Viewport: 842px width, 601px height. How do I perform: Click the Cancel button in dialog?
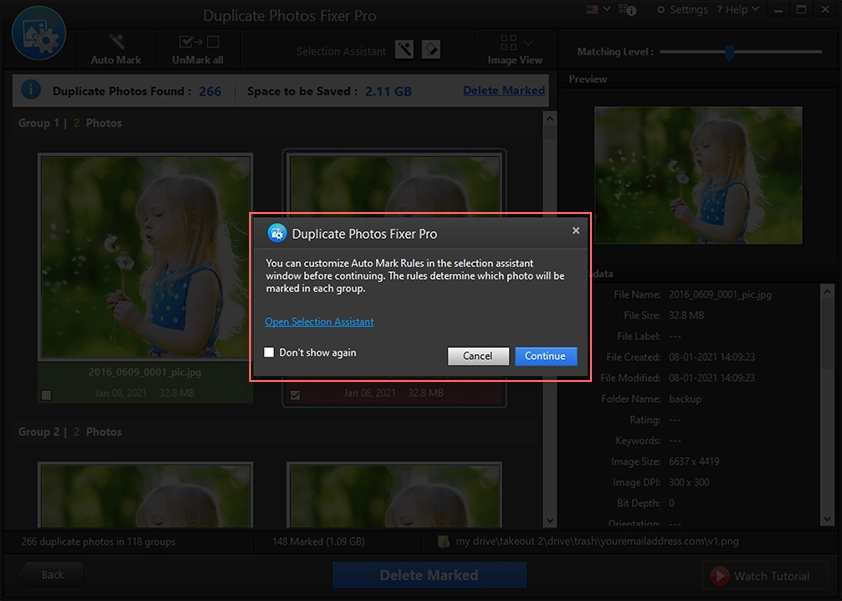478,356
